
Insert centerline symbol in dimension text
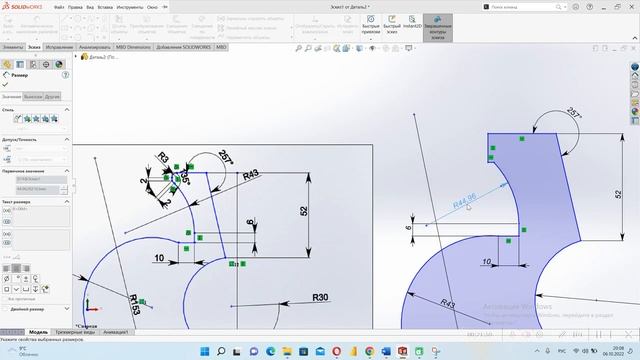click(x=36, y=279)
